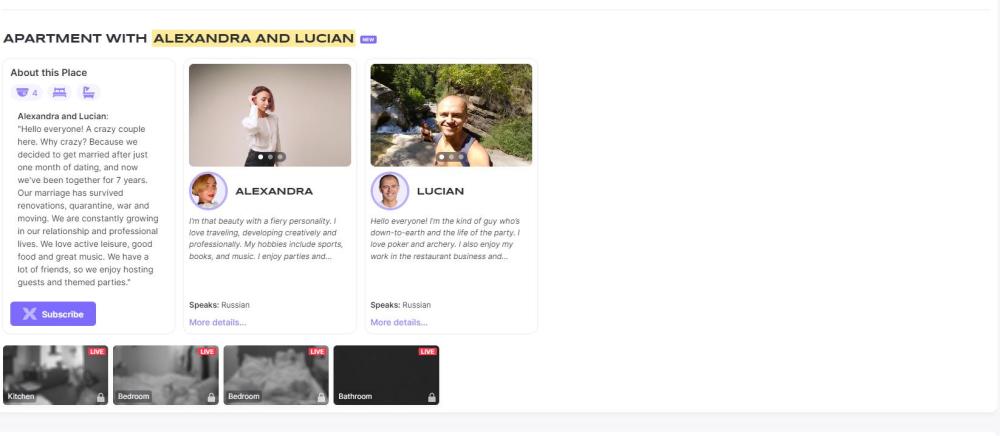Image resolution: width=1000 pixels, height=436 pixels.
Task: Expand More details under Alexandra's profile
Action: point(217,323)
